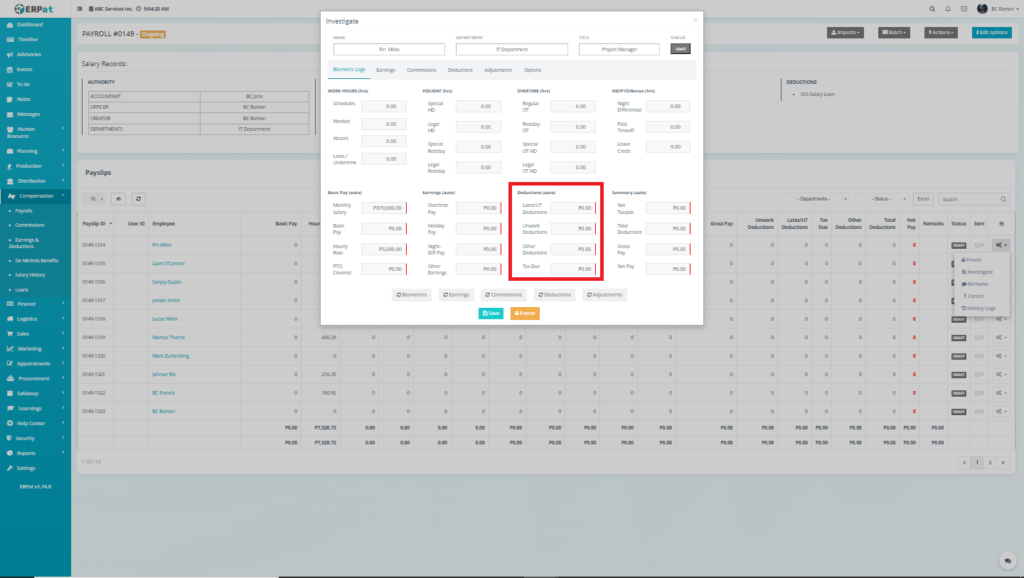This screenshot has height=578, width=1024.
Task: Toggle column visibility eye icon in Payslips
Action: [x=118, y=199]
